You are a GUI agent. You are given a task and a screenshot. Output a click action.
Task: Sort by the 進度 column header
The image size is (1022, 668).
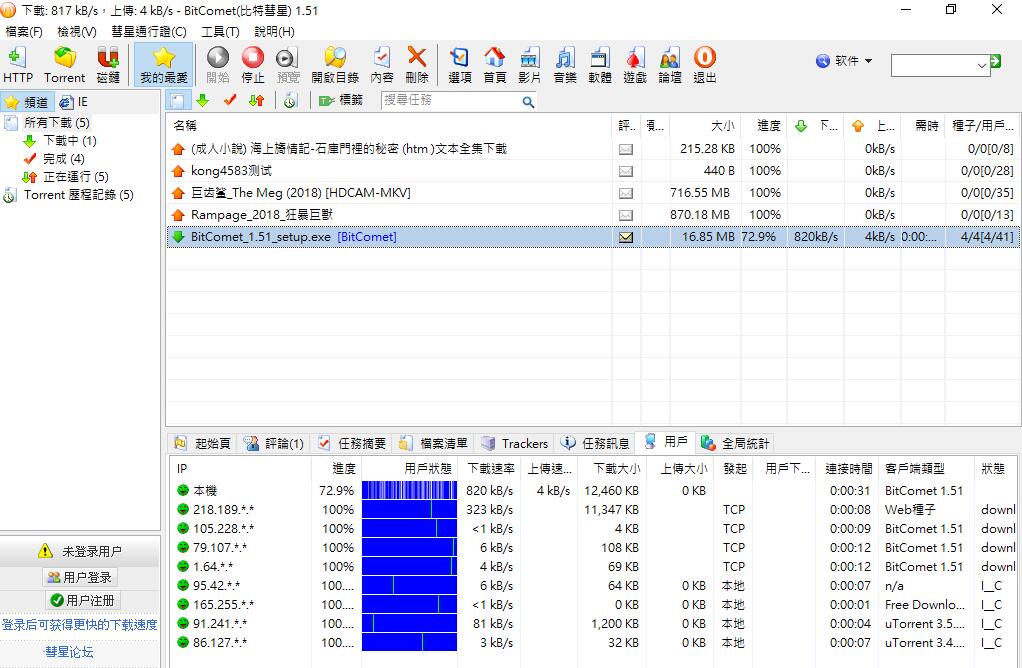click(763, 126)
